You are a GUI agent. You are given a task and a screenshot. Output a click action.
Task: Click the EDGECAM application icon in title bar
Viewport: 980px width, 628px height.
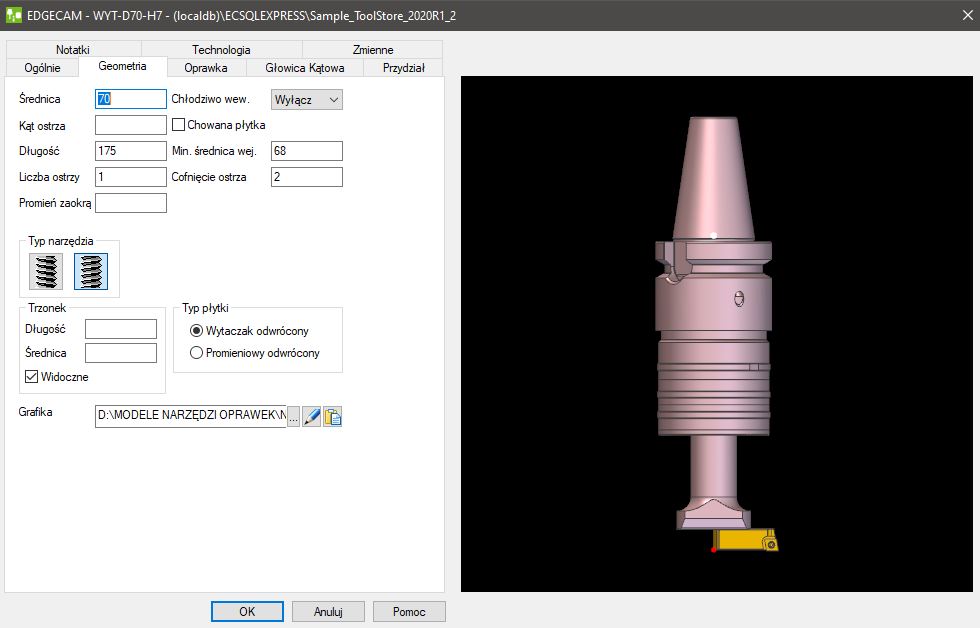click(x=14, y=15)
